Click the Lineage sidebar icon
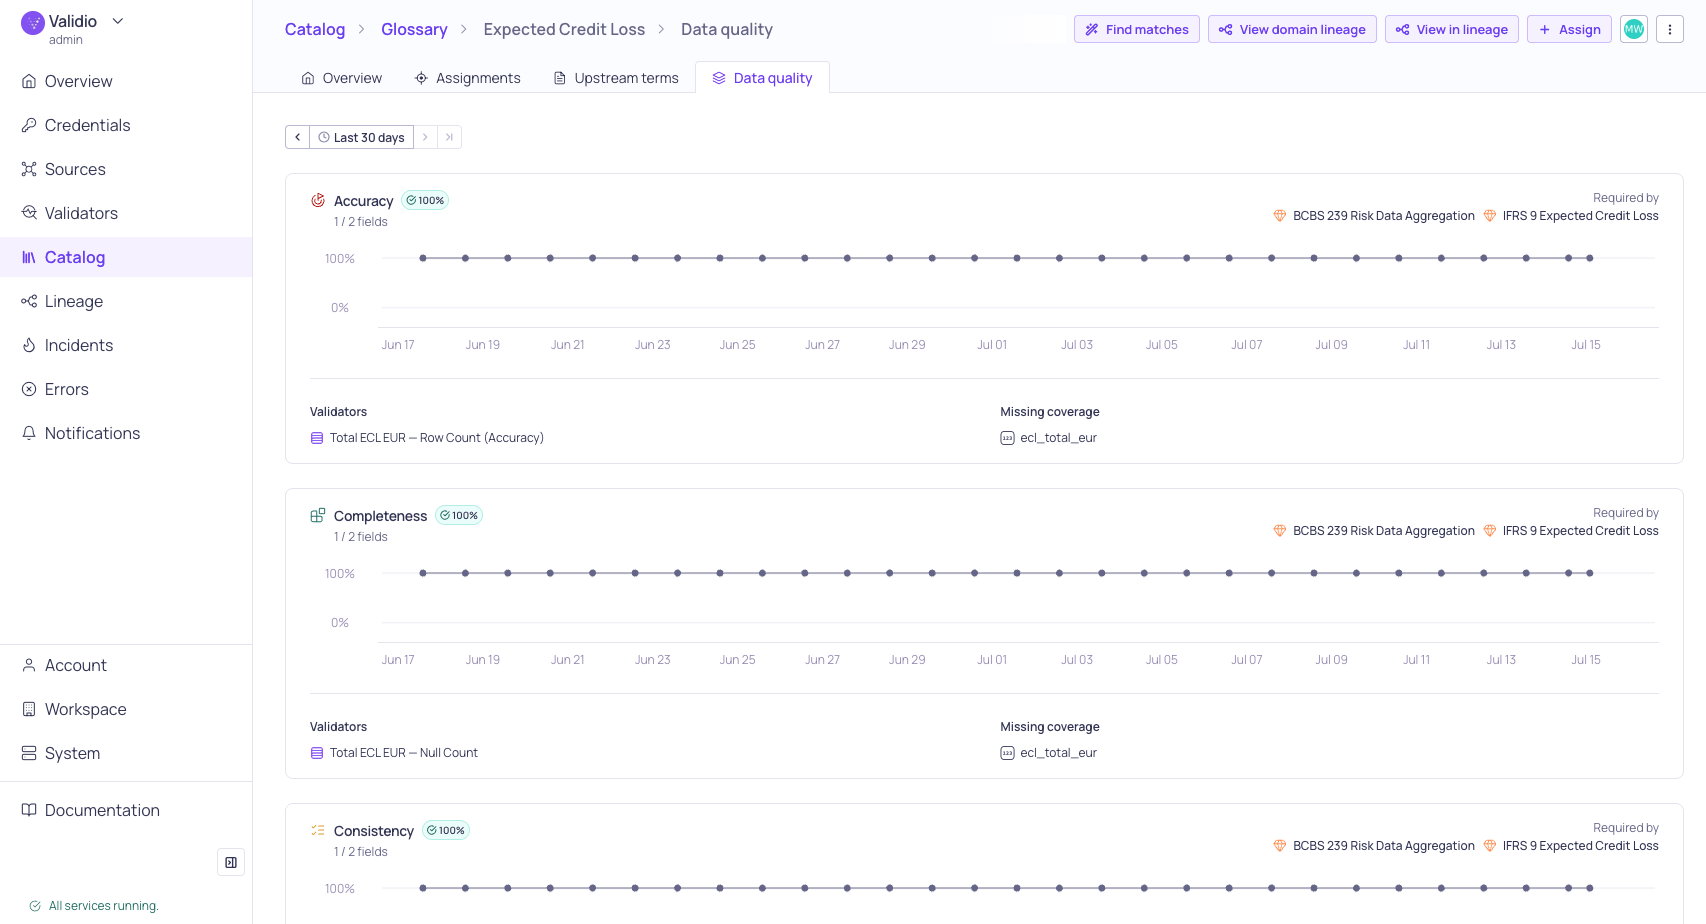Viewport: 1706px width, 924px height. tap(29, 301)
